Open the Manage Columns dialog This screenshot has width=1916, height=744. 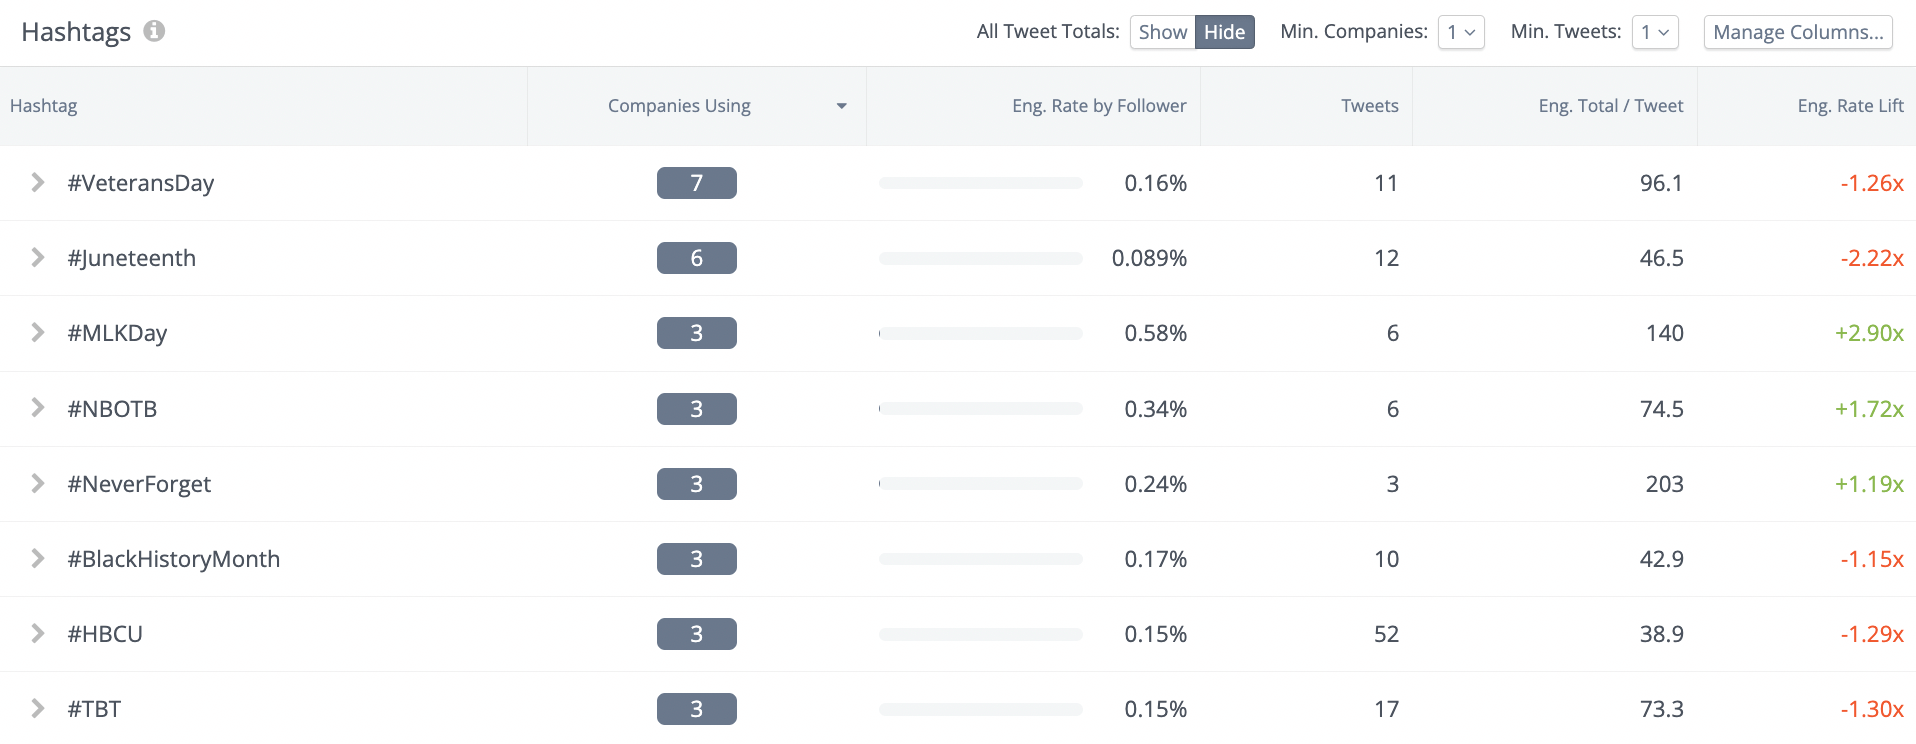coord(1796,31)
